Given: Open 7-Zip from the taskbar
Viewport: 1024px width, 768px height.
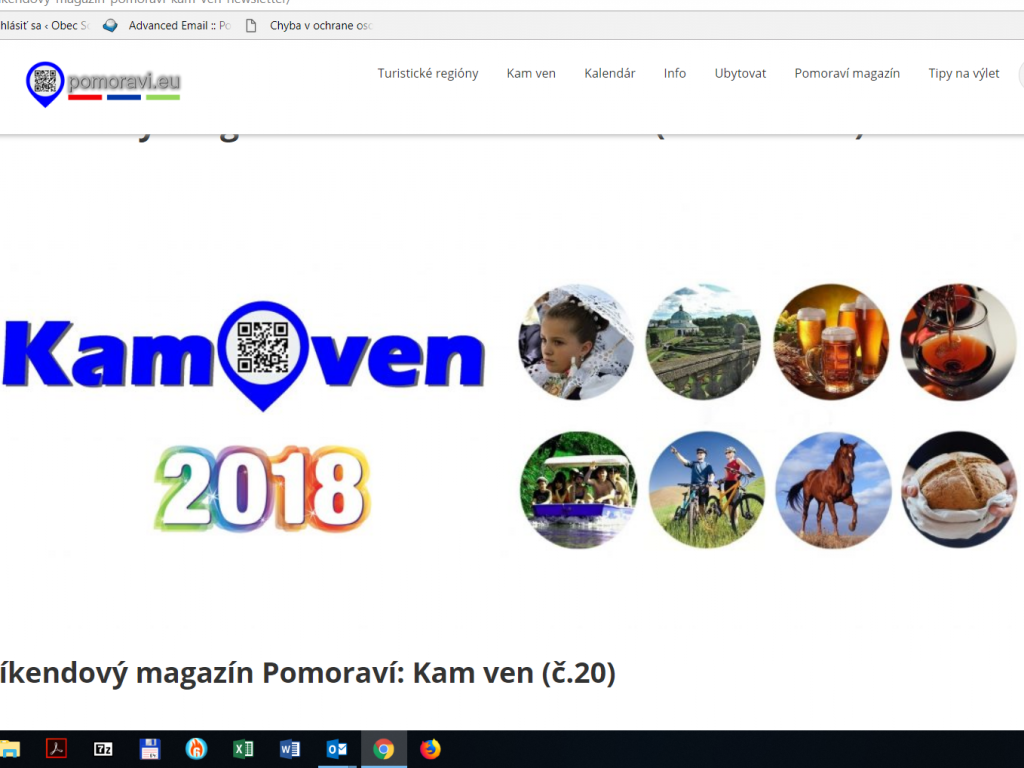Looking at the screenshot, I should point(103,749).
